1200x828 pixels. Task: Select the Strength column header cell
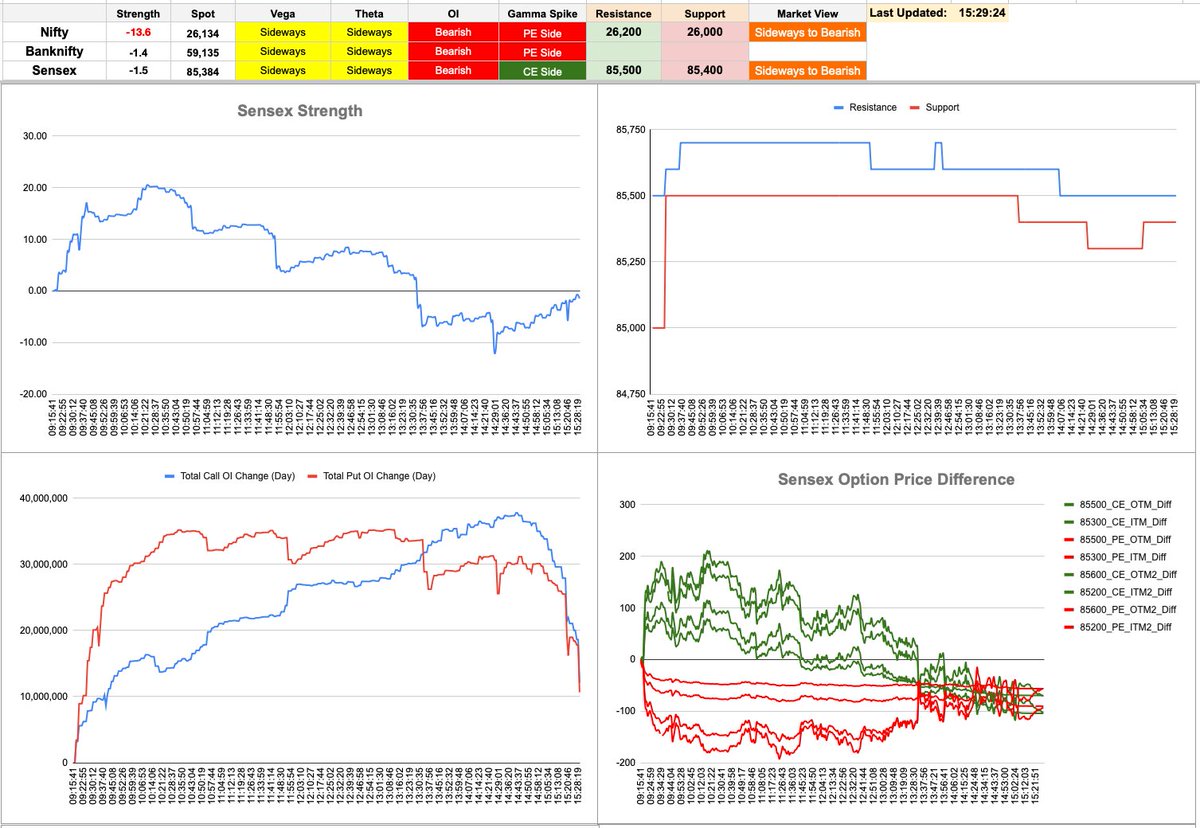(138, 14)
